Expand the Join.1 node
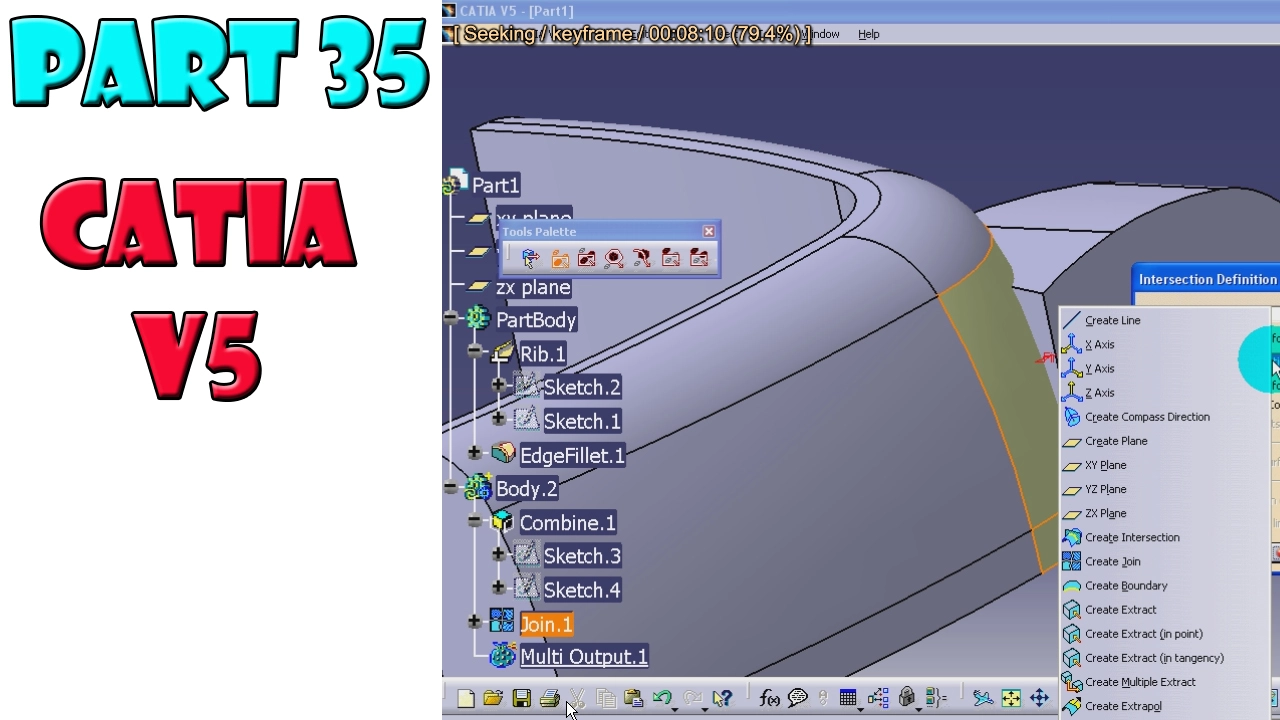1280x720 pixels. [x=475, y=622]
